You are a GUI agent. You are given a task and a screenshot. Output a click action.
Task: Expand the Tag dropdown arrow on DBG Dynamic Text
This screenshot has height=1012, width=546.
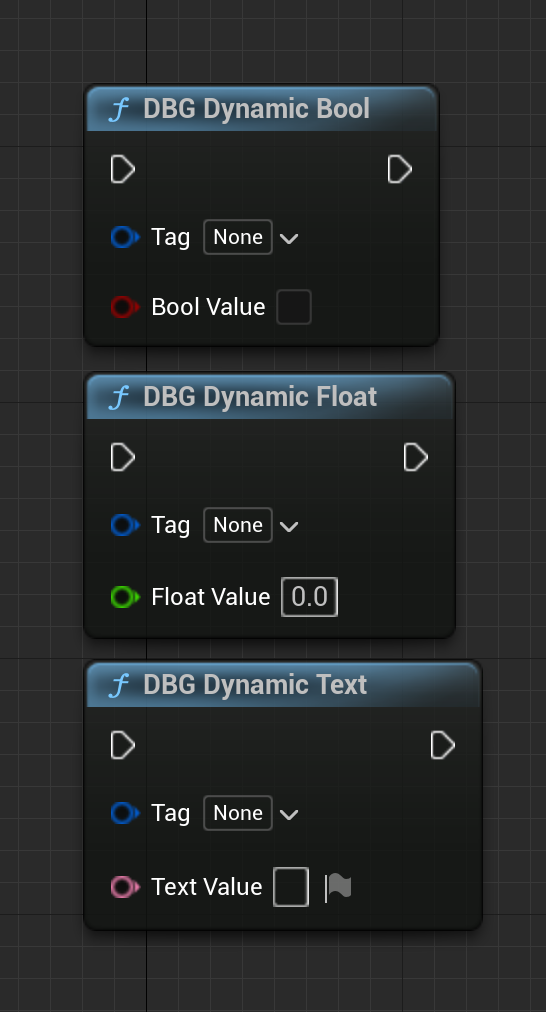[x=289, y=814]
